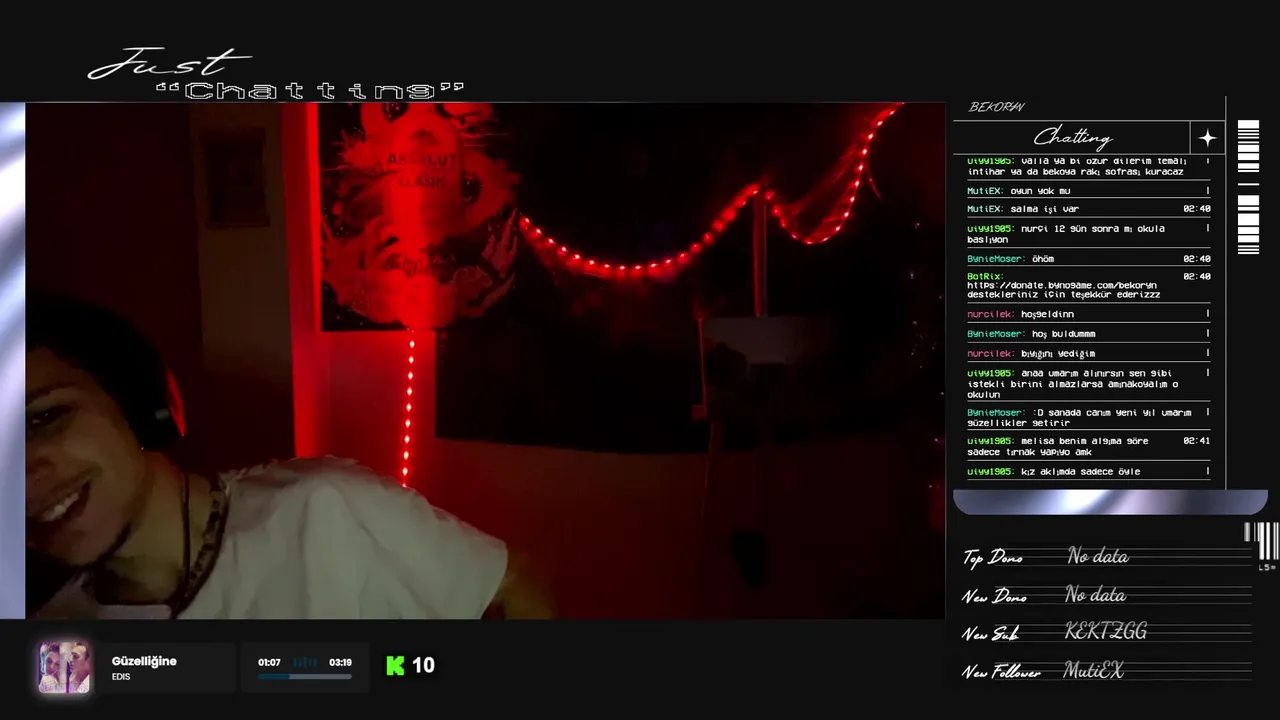Viewport: 1280px width, 720px height.
Task: Click the audio waveform icon in player
Action: (305, 662)
